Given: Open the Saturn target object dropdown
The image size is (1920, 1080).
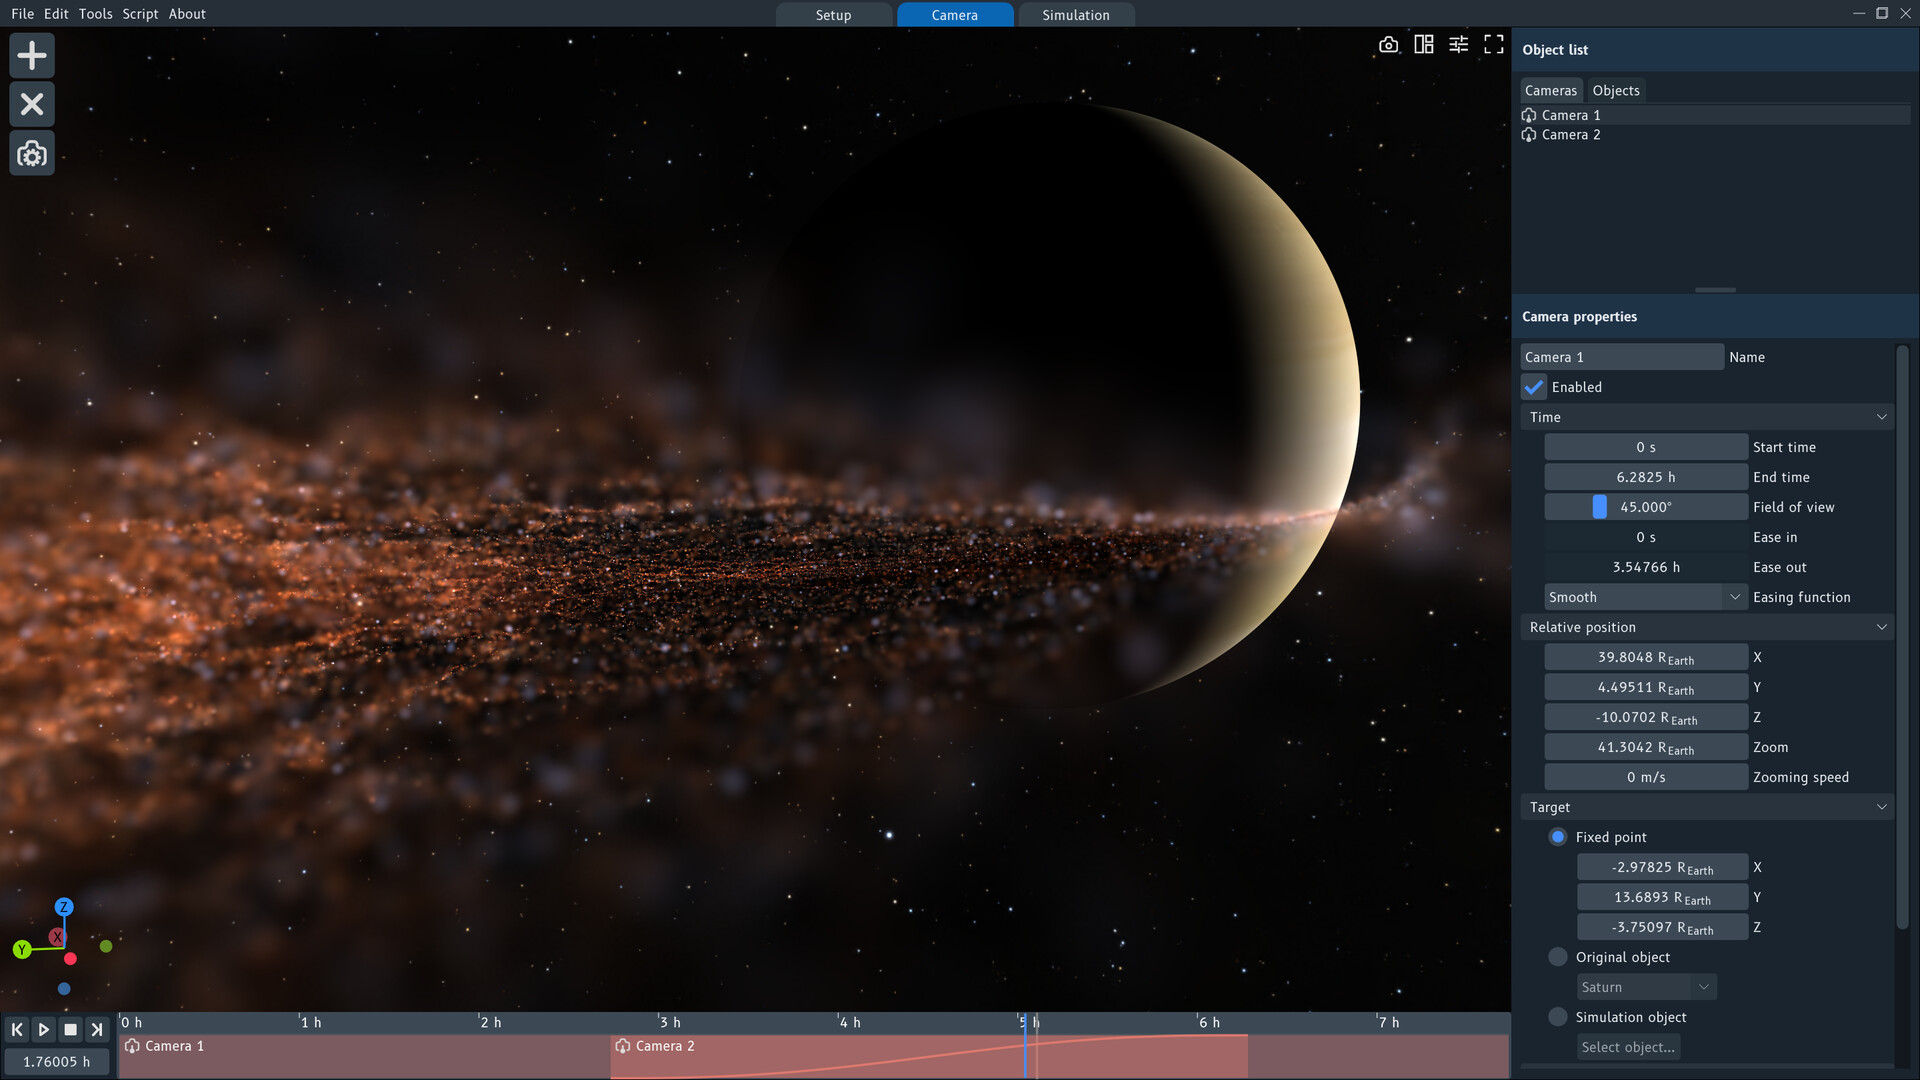Looking at the screenshot, I should coord(1646,987).
